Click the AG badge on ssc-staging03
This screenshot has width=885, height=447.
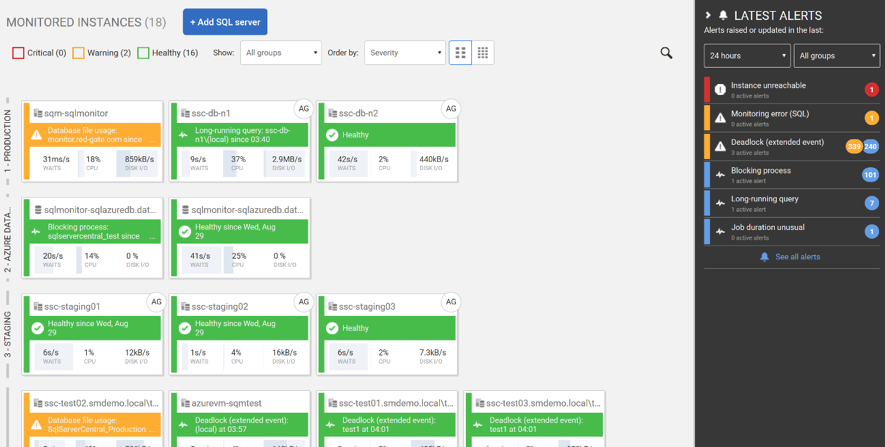point(451,302)
